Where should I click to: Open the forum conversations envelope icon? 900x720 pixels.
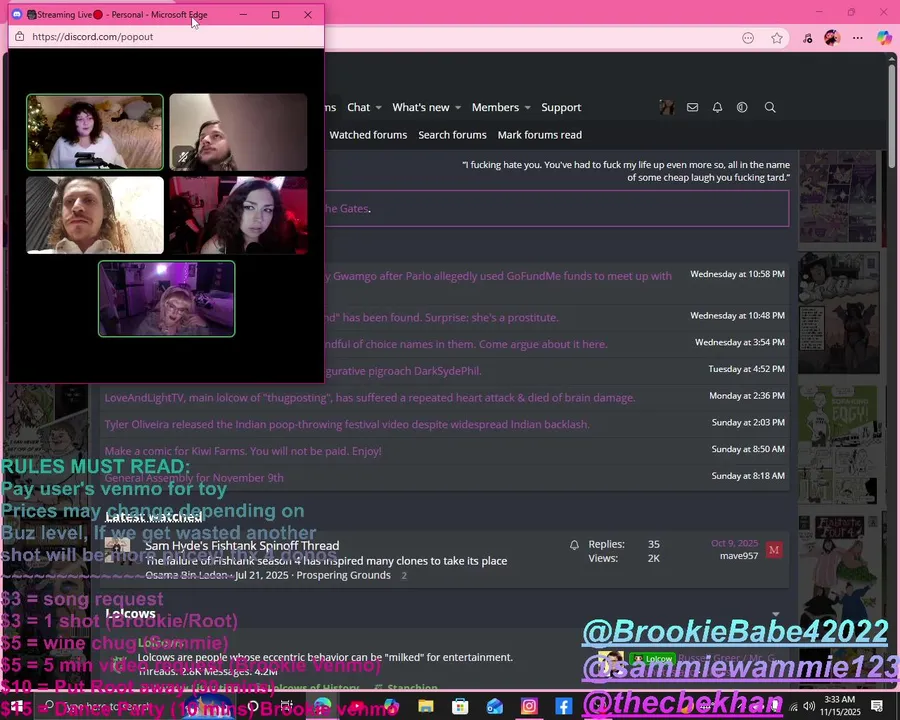(x=692, y=107)
